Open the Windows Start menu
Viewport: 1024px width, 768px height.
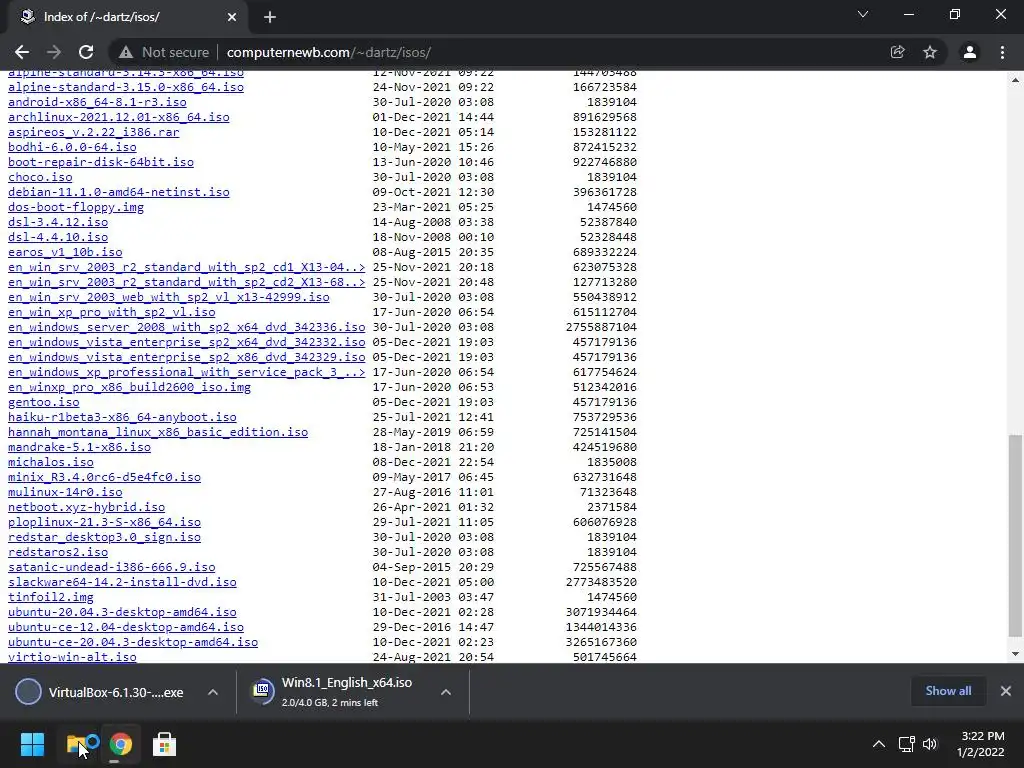point(32,744)
